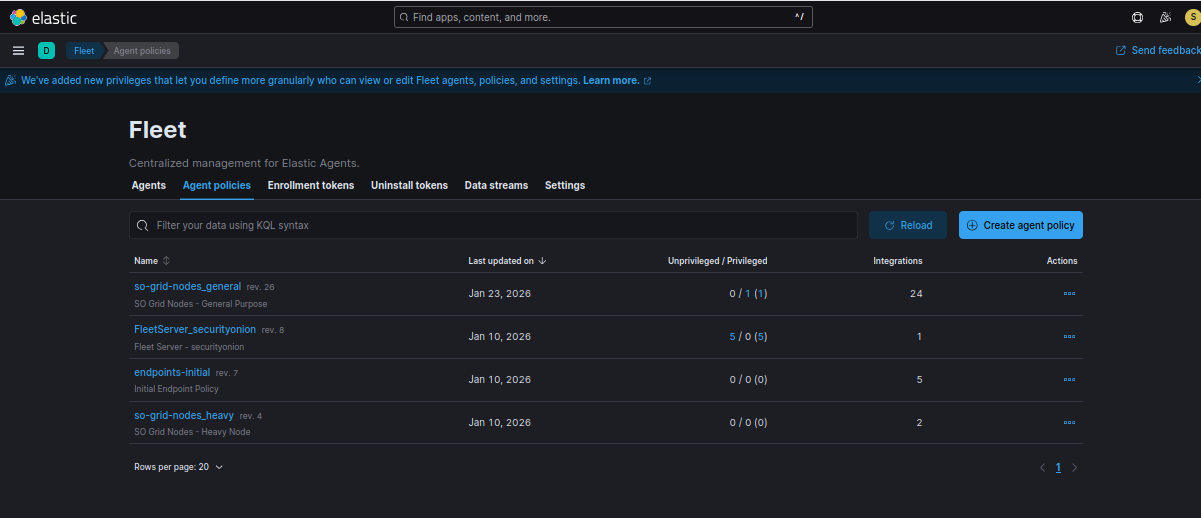Dismiss the new privileges announcement banner
Screen dimensions: 1201x518
(x=1197, y=80)
